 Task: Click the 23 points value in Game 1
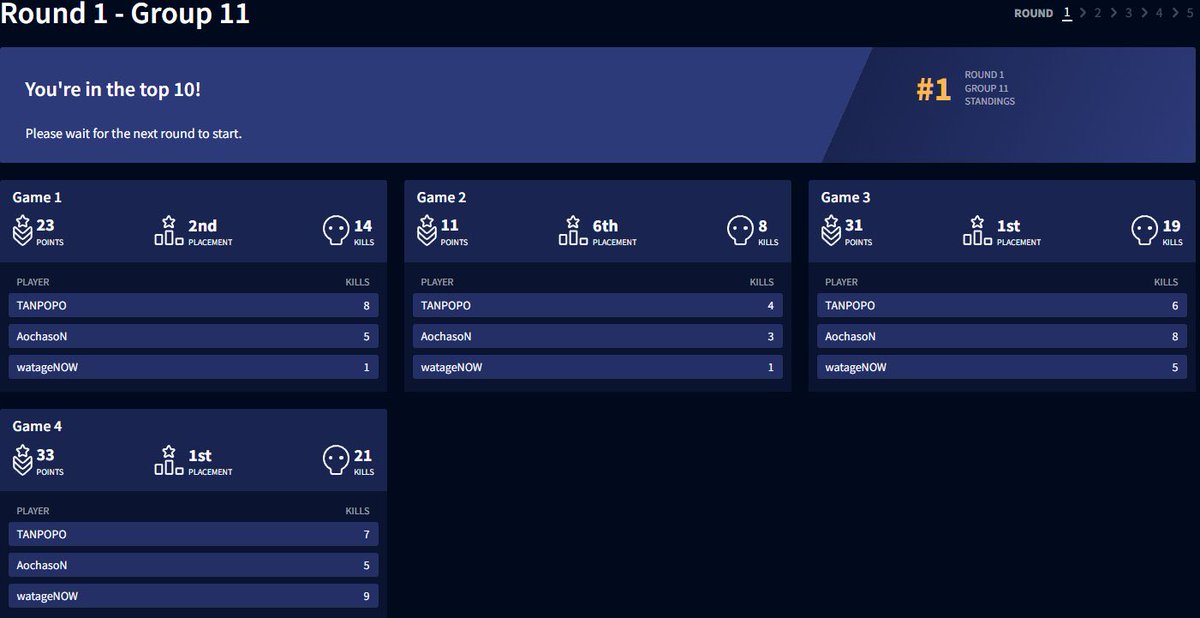pos(45,225)
